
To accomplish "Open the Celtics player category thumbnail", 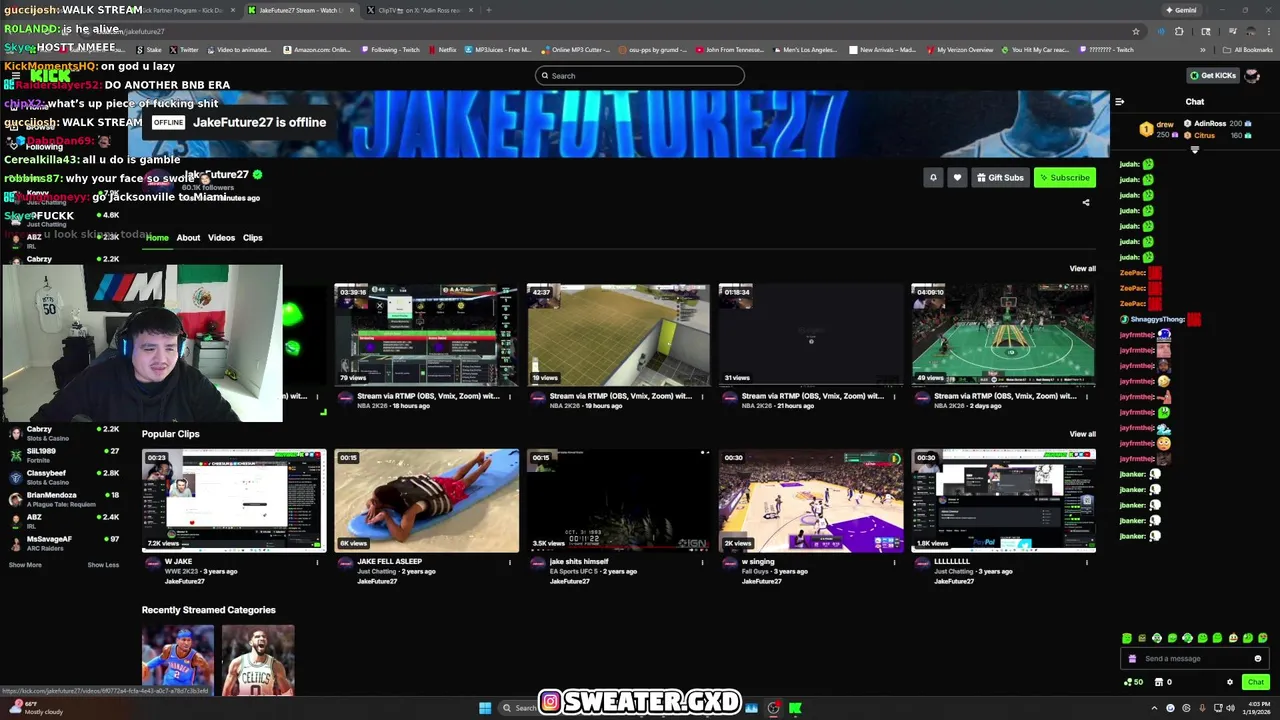I will tap(258, 660).
